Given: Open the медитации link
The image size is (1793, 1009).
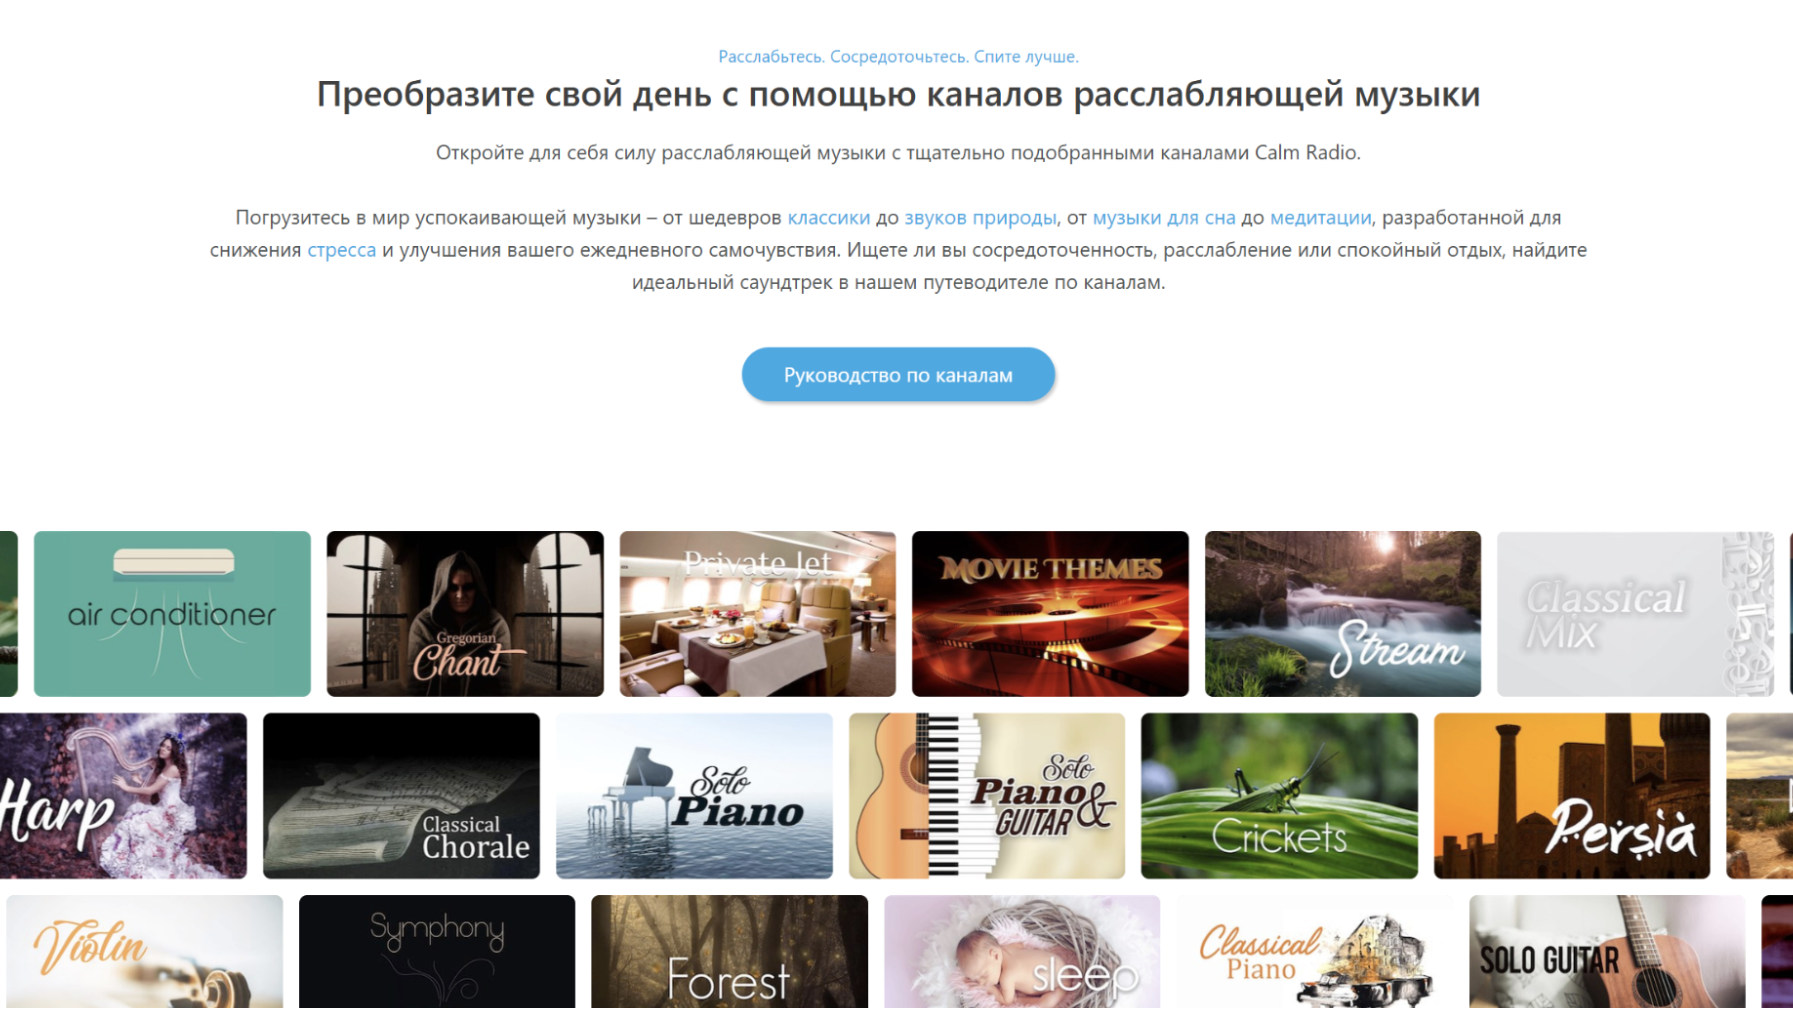Looking at the screenshot, I should click(1320, 217).
